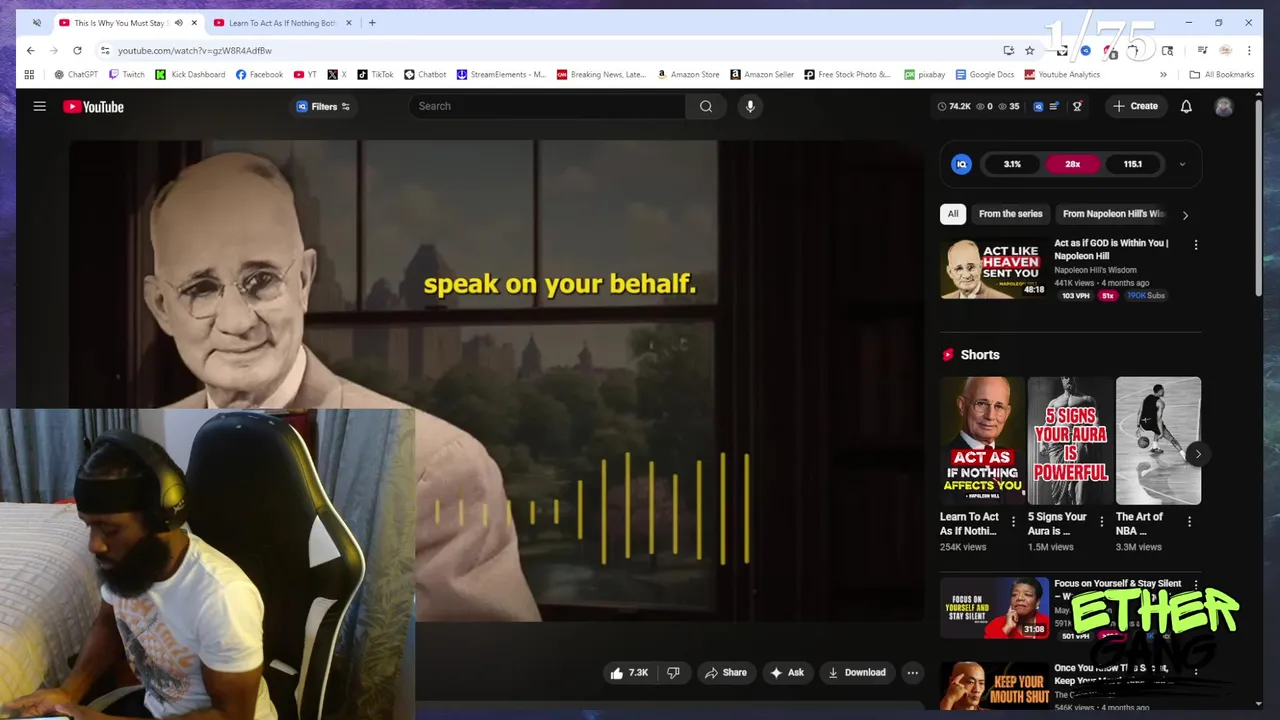
Task: Click the magnifier search button
Action: point(706,106)
